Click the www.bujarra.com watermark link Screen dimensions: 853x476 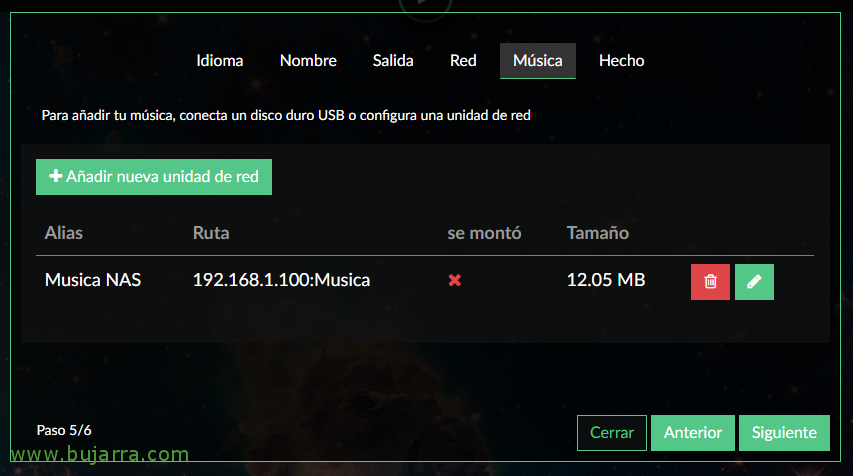100,454
